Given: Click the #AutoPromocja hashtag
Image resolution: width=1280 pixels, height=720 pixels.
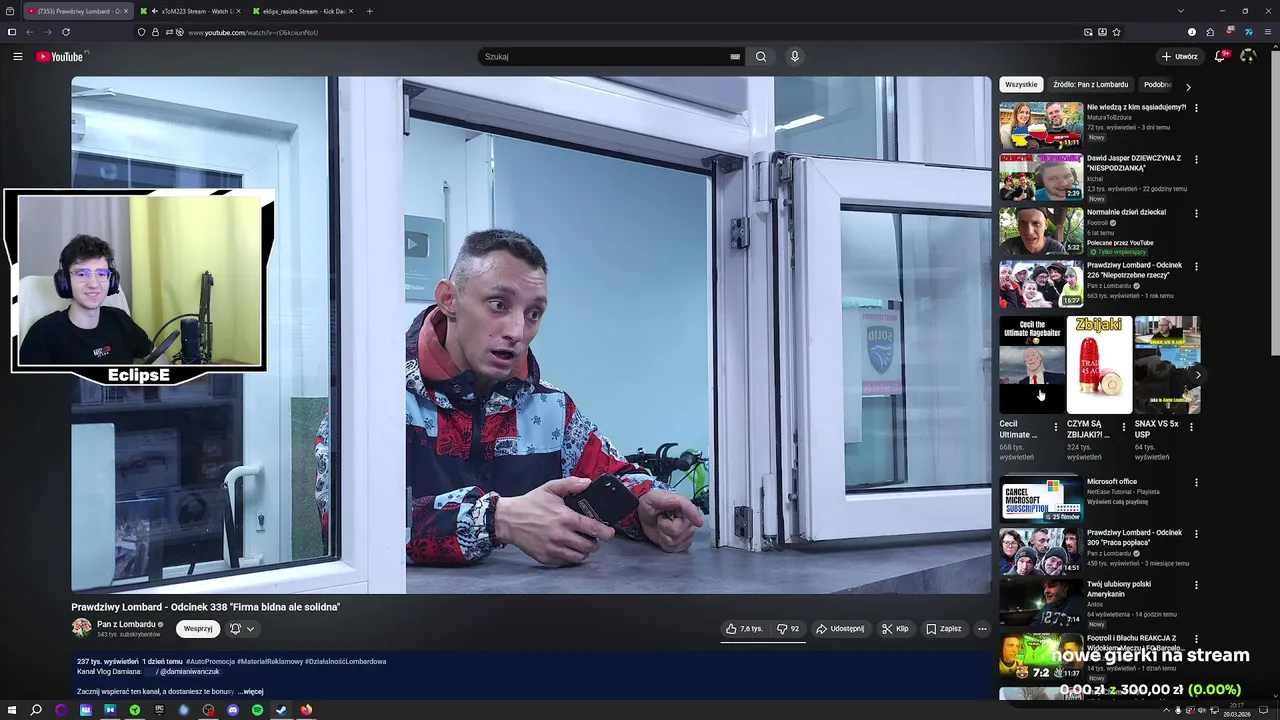Looking at the screenshot, I should point(209,661).
